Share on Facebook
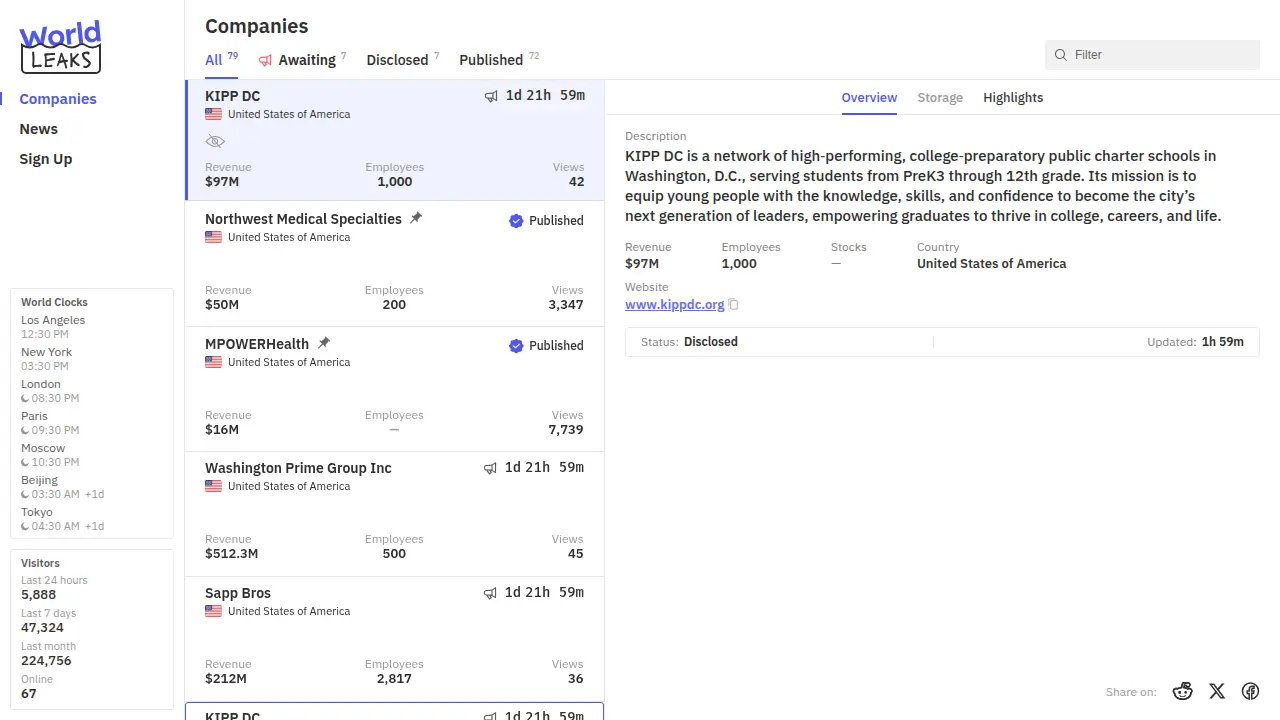The height and width of the screenshot is (720, 1280). tap(1250, 691)
